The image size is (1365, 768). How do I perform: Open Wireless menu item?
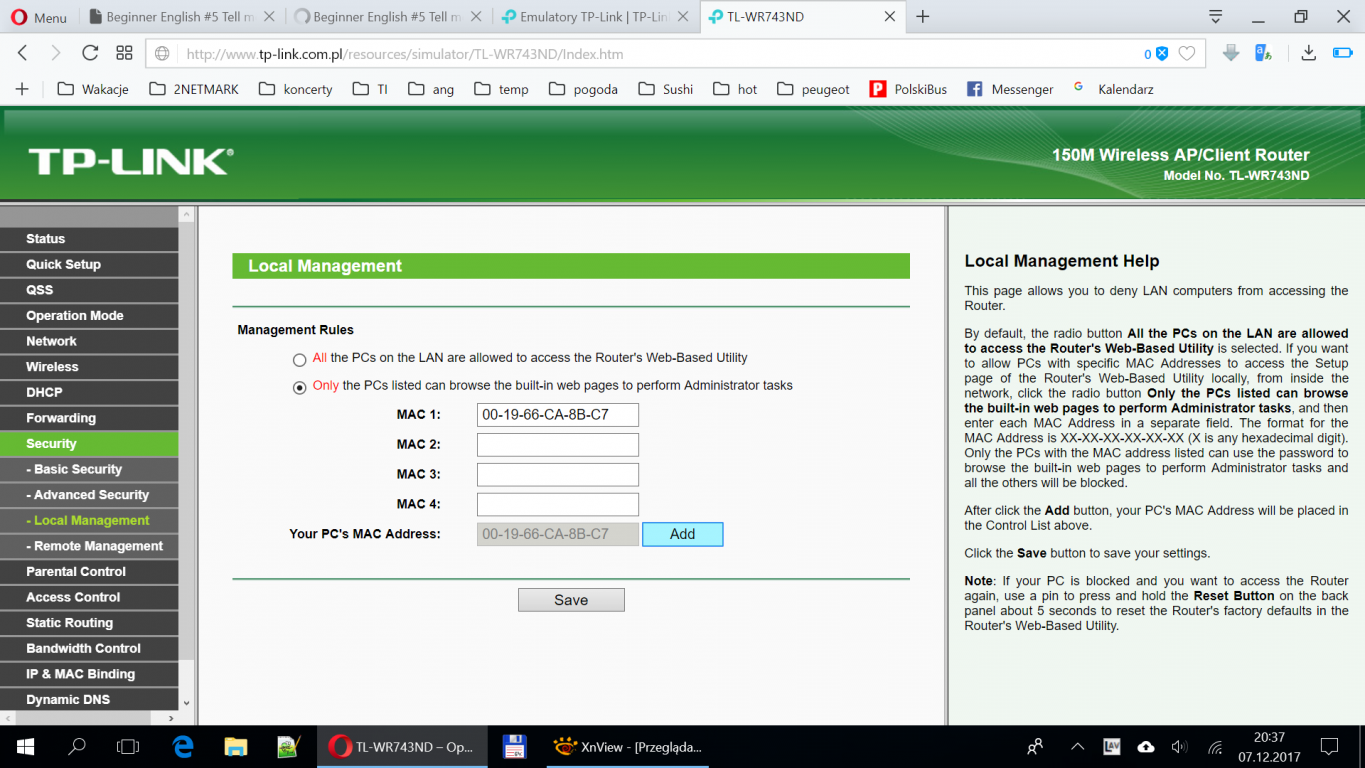tap(89, 367)
